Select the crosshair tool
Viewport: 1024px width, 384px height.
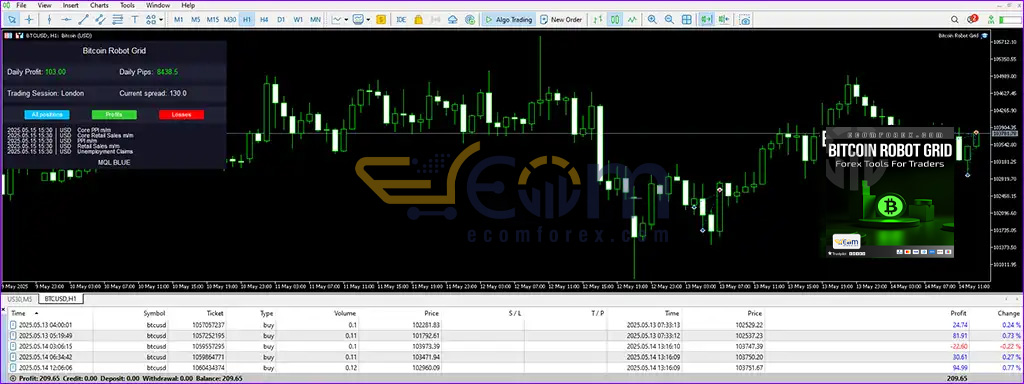tap(29, 20)
